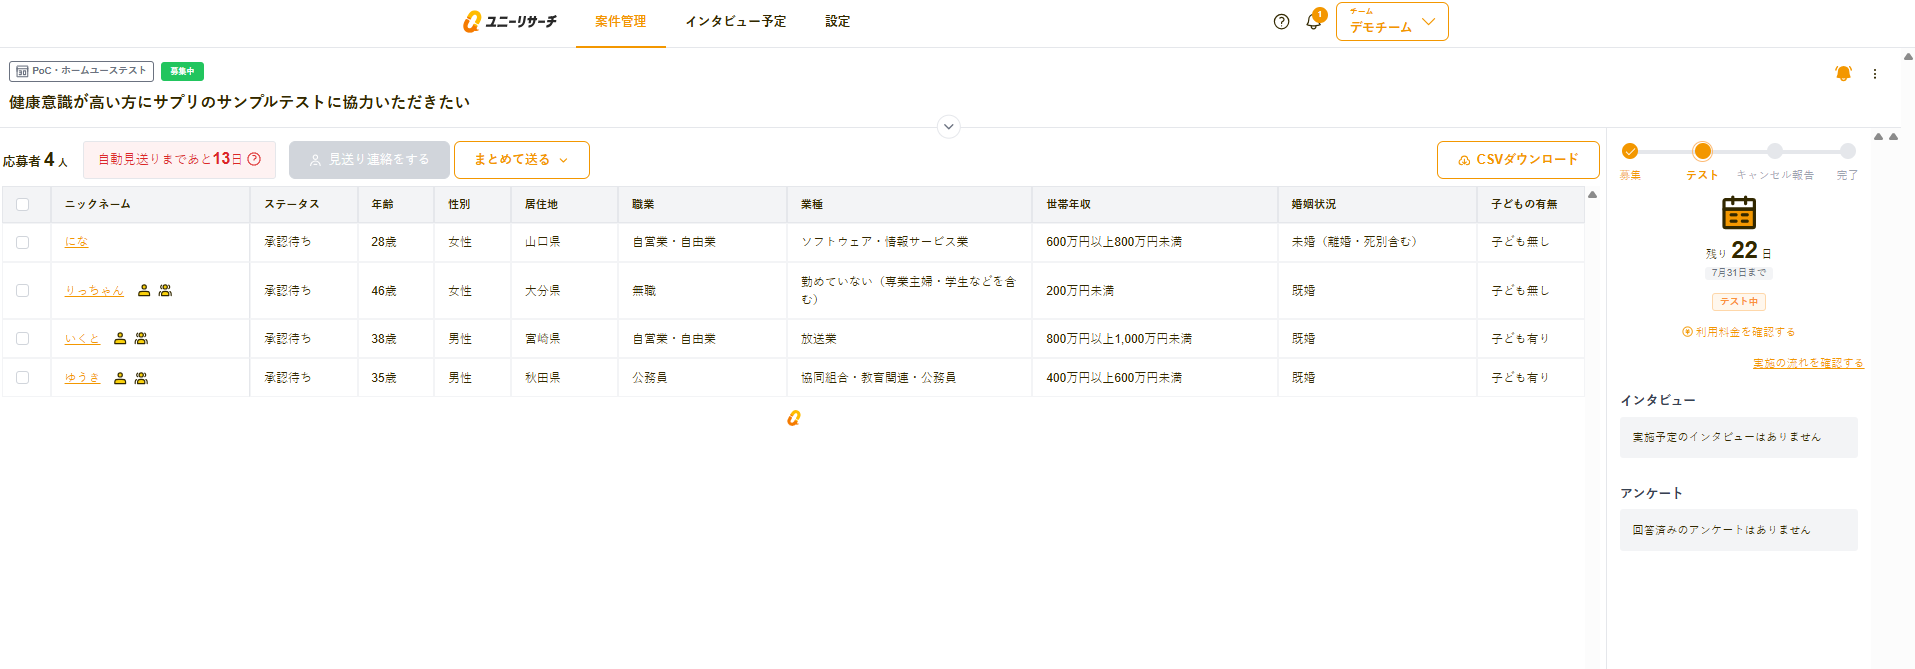Click the calendar icon in side panel

coord(1738,213)
